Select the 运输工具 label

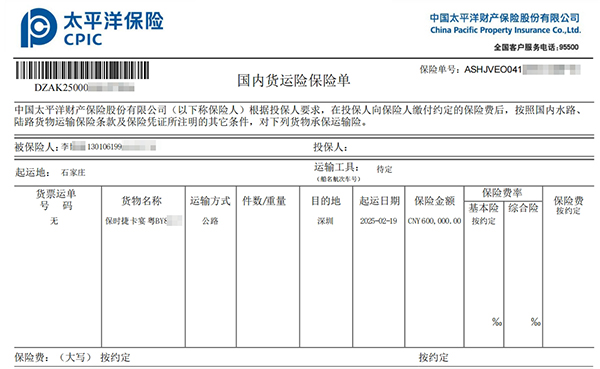pos(337,167)
